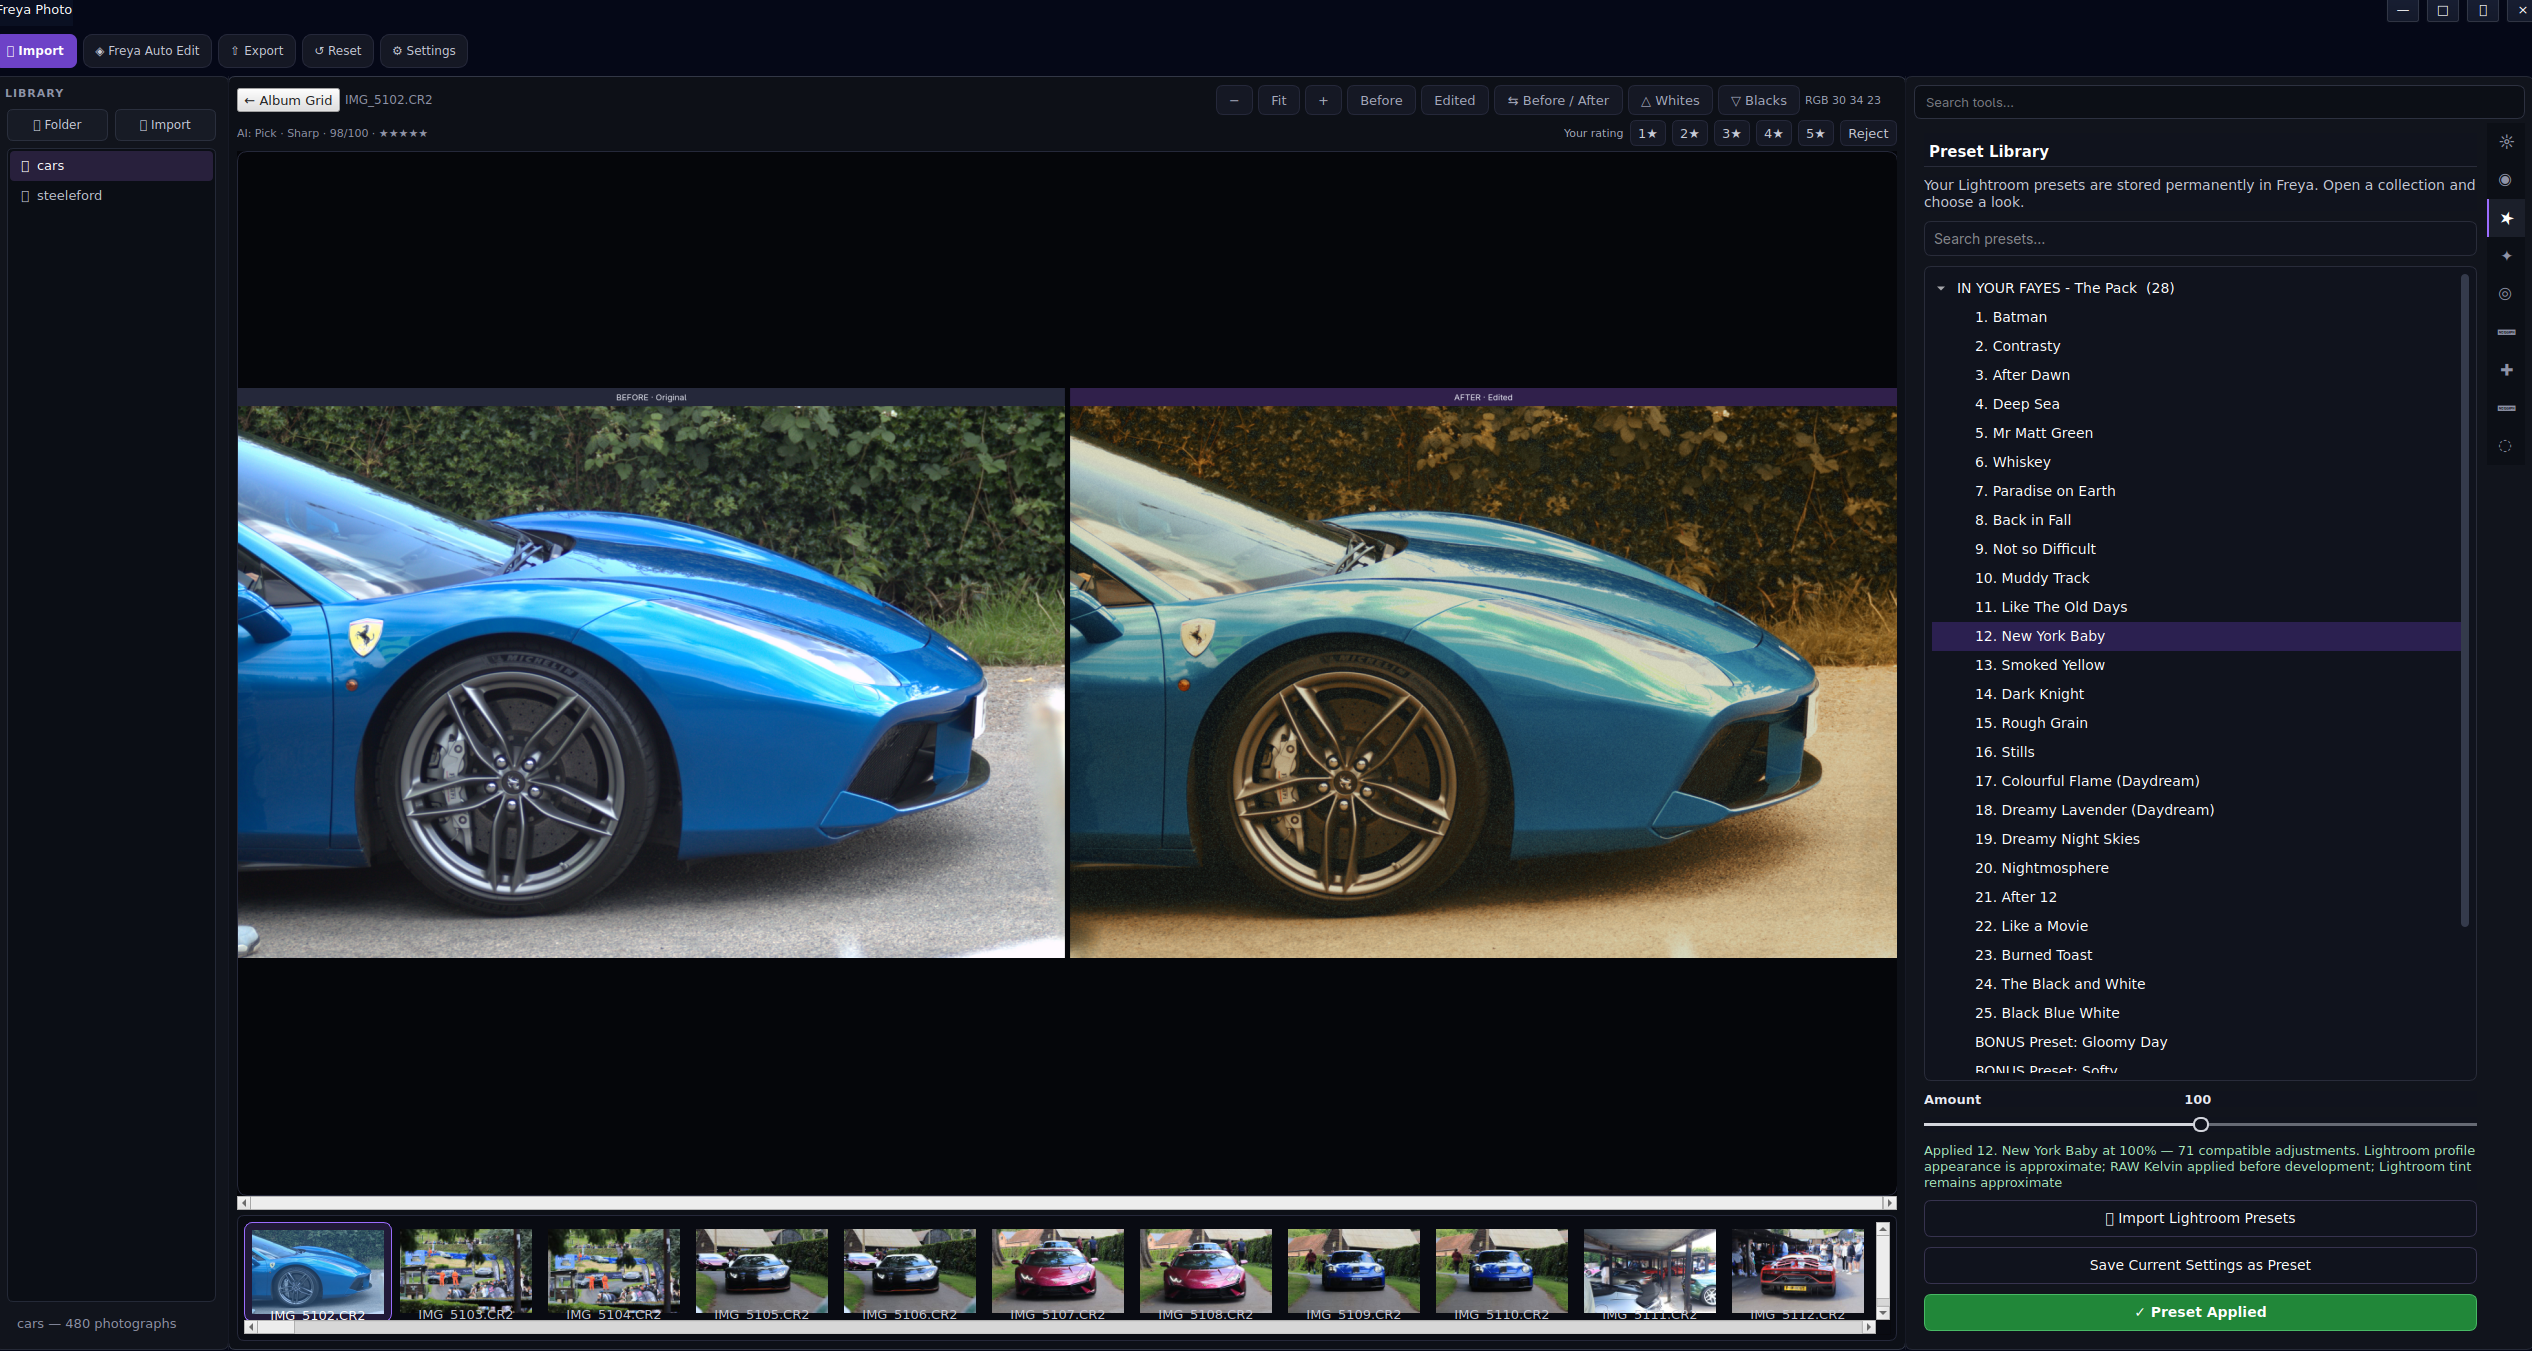2532x1351 pixels.
Task: Go back to Album Grid
Action: click(x=288, y=100)
